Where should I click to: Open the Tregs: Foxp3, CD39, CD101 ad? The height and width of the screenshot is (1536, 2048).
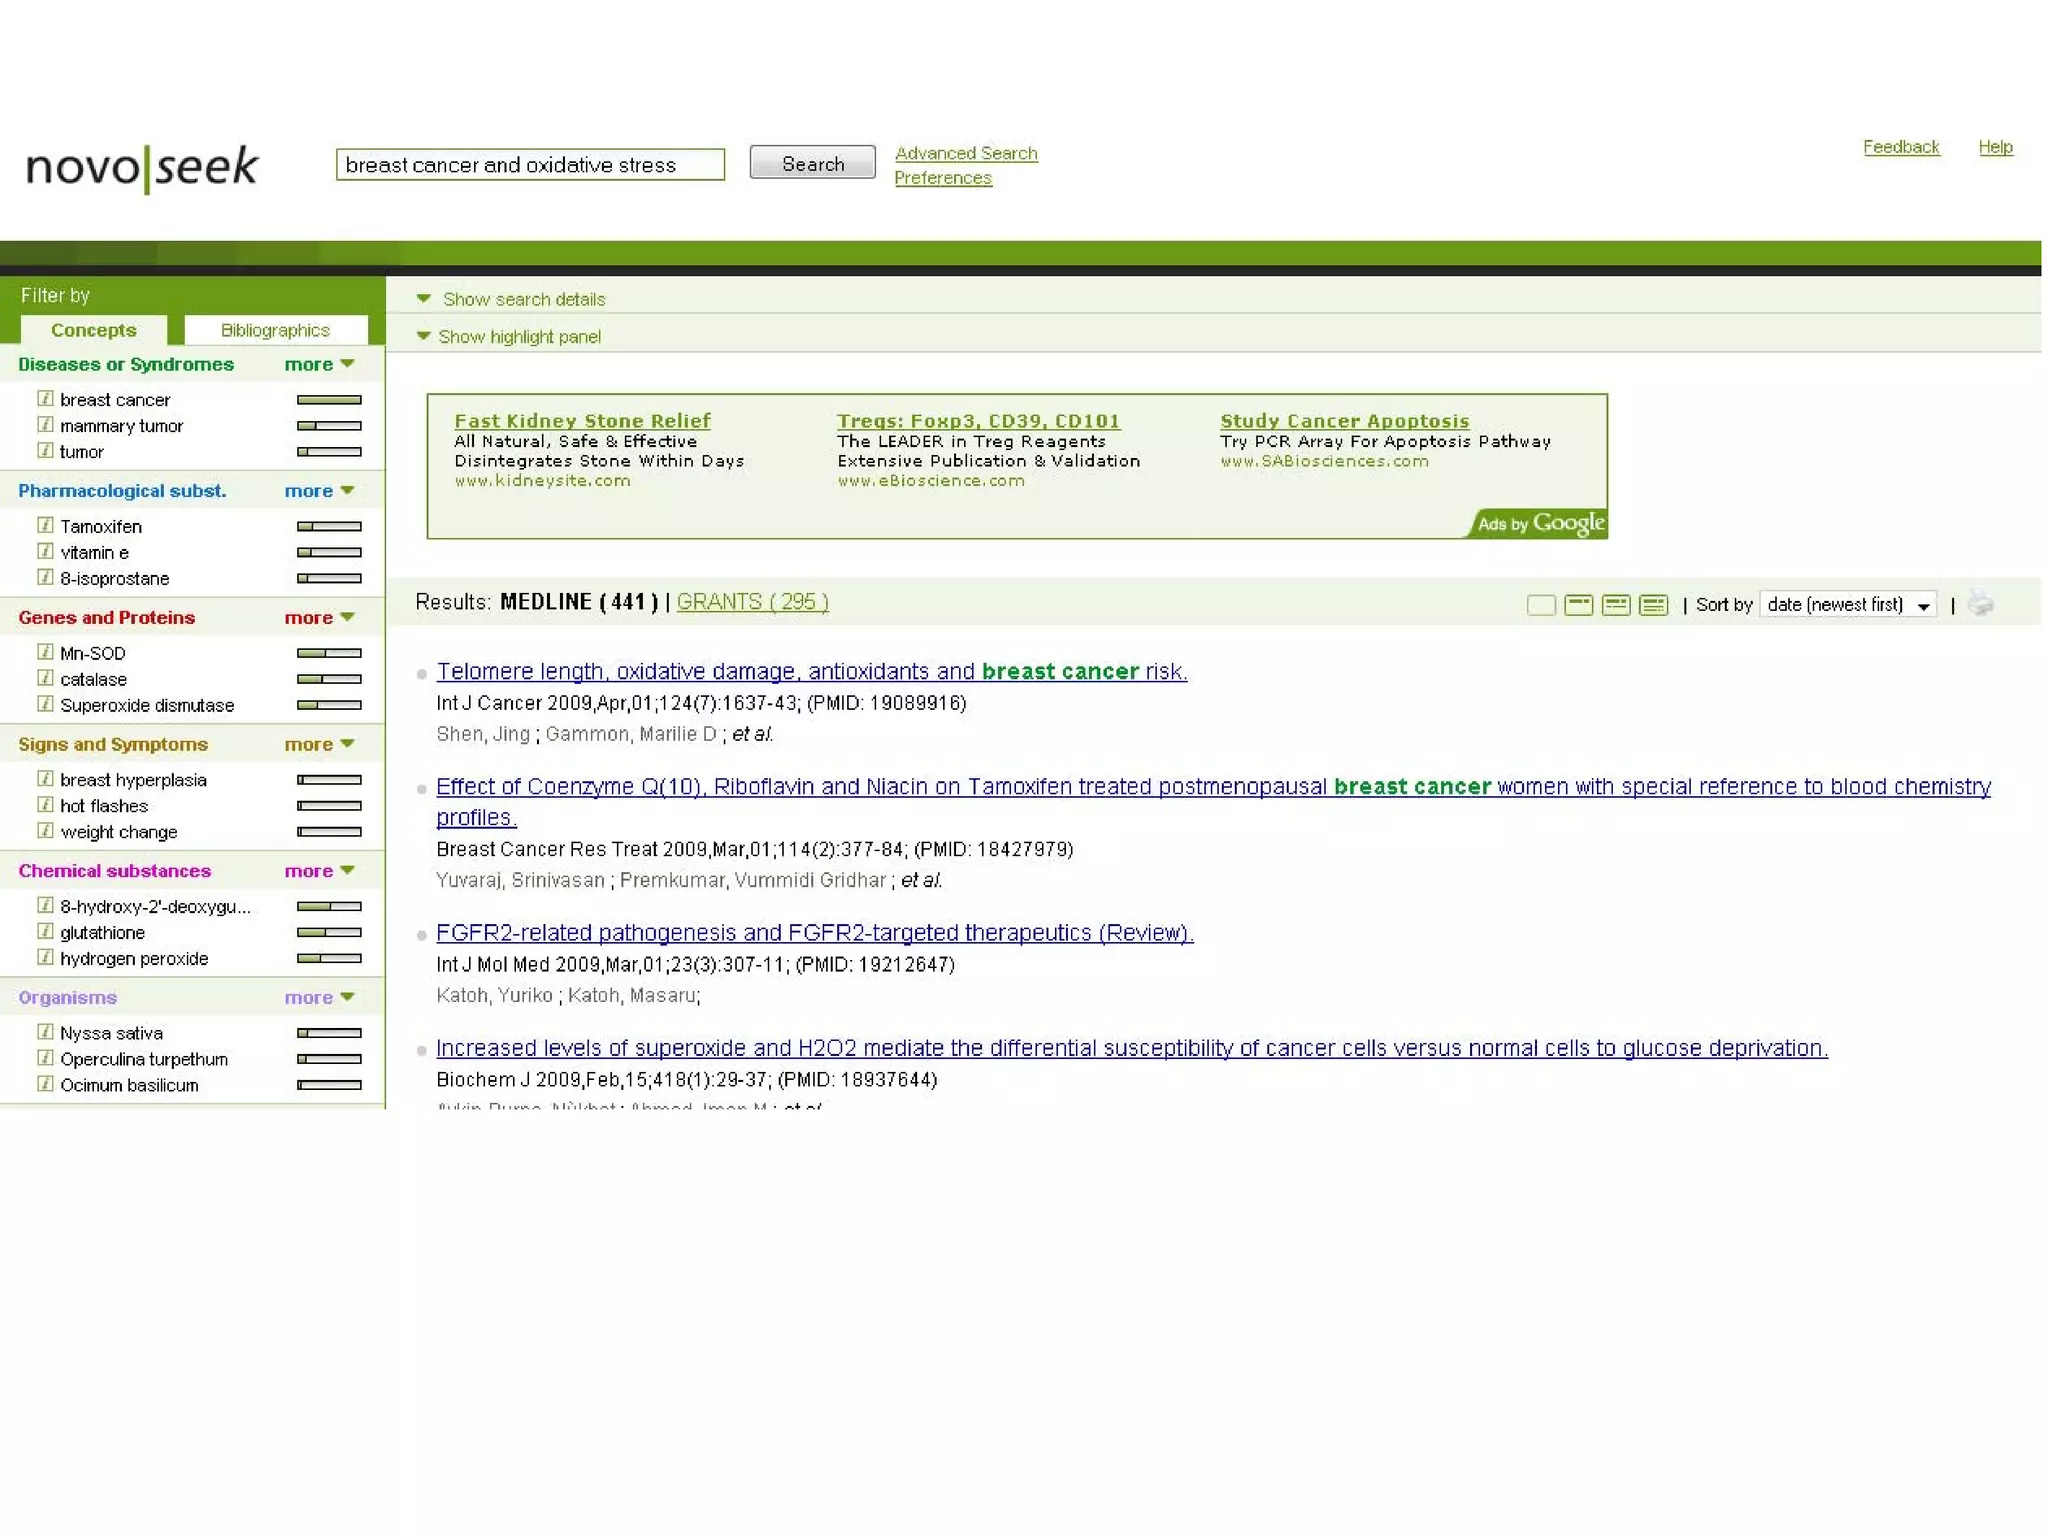tap(978, 421)
